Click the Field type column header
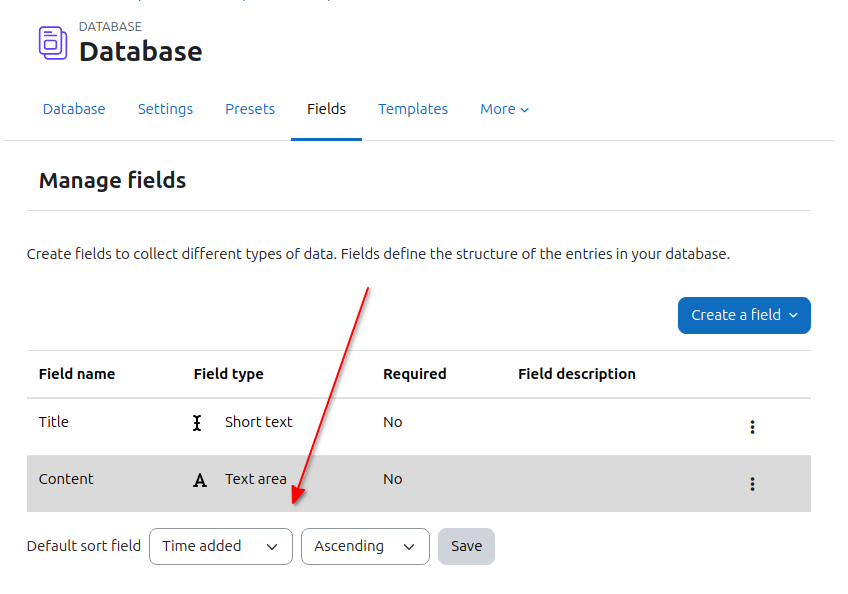The height and width of the screenshot is (594, 848). 228,374
